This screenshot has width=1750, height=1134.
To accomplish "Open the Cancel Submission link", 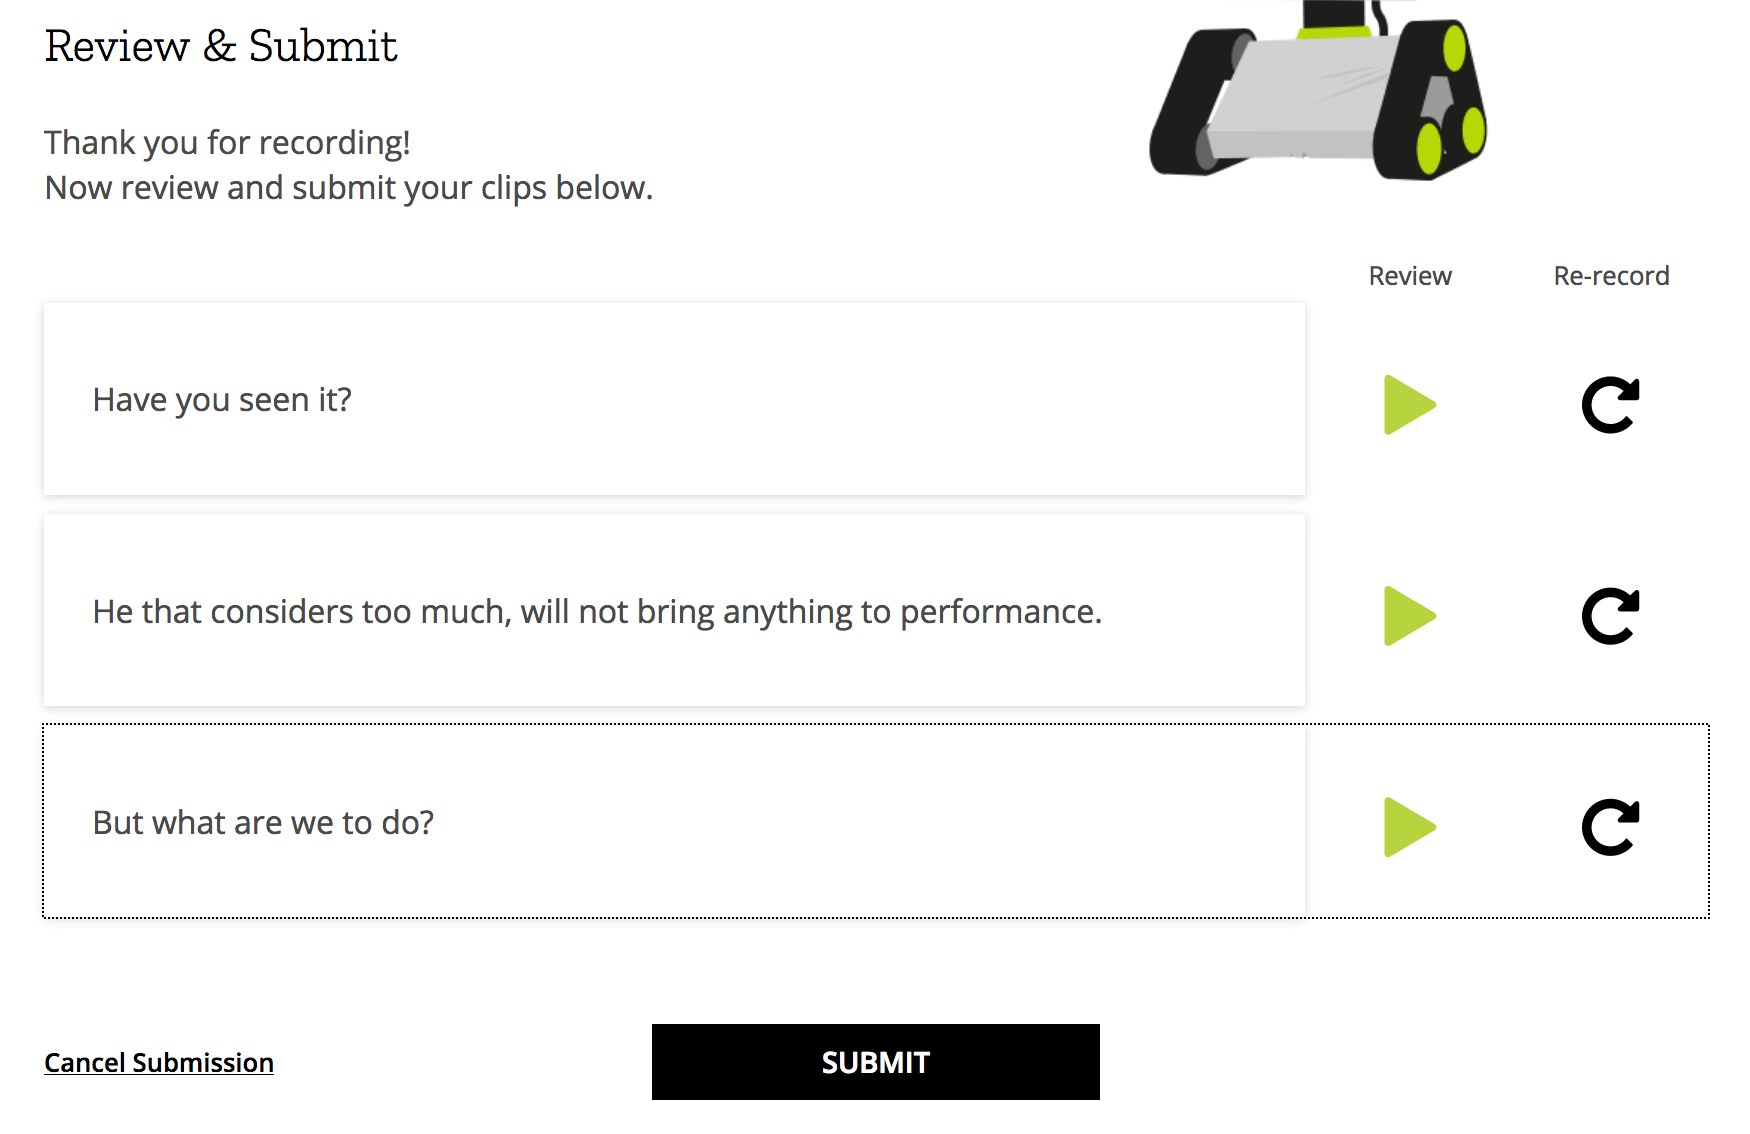I will (x=158, y=1062).
